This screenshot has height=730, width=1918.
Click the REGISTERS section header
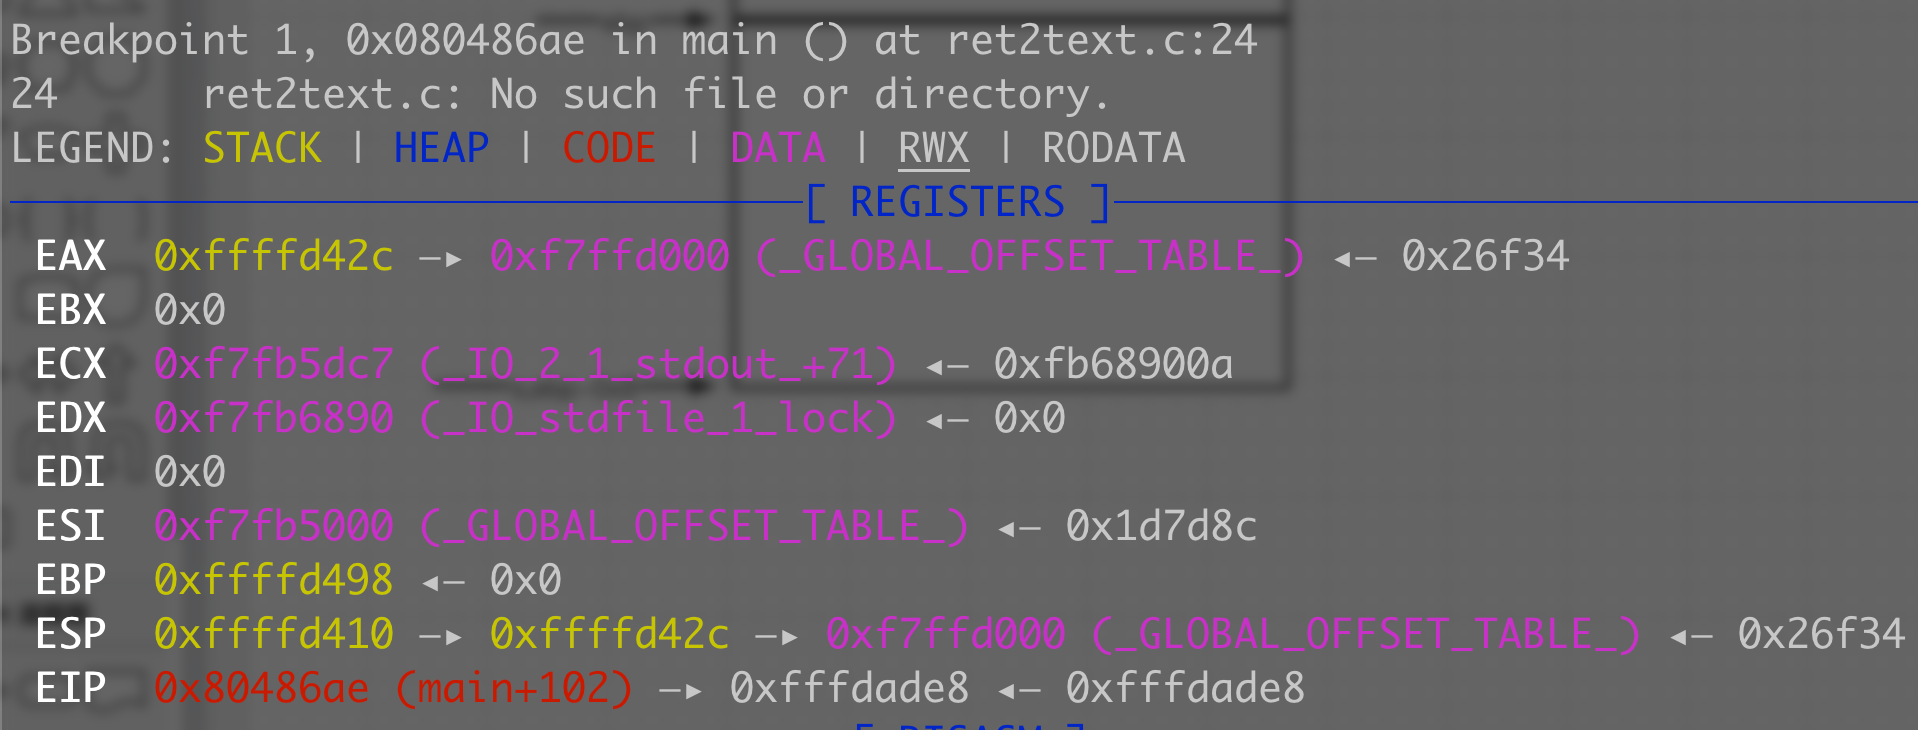[958, 202]
